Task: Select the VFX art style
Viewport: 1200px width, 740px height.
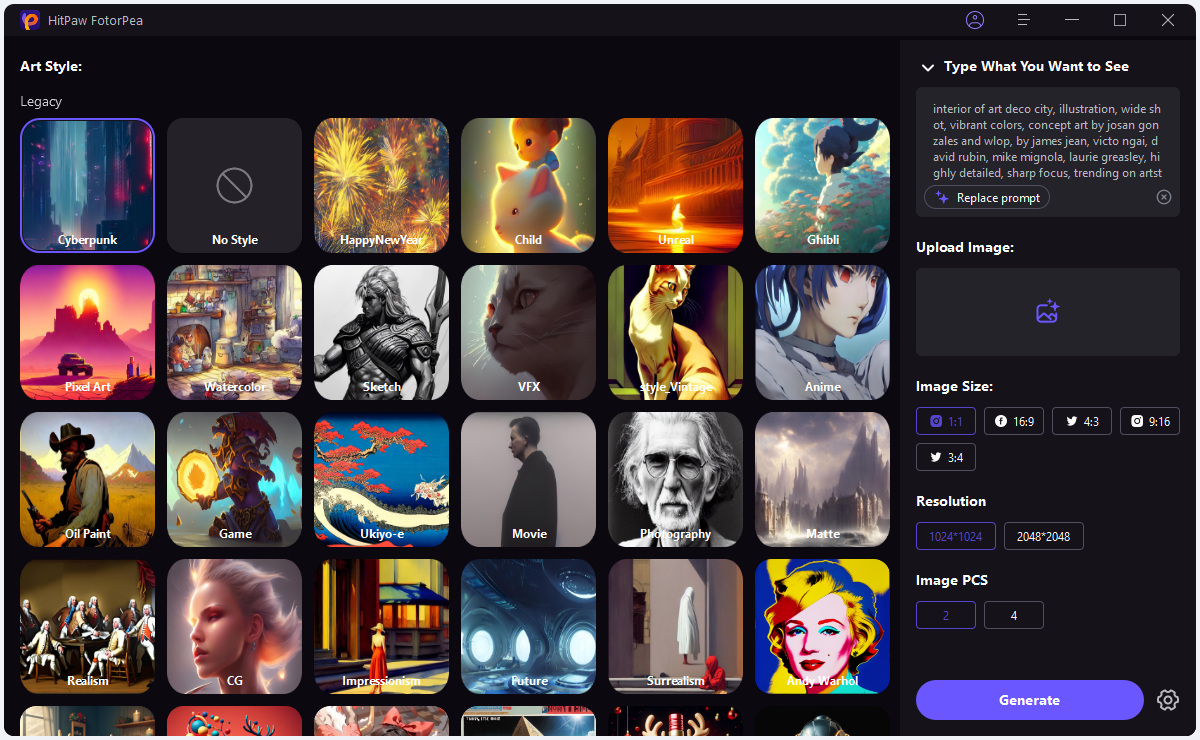Action: pyautogui.click(x=529, y=332)
